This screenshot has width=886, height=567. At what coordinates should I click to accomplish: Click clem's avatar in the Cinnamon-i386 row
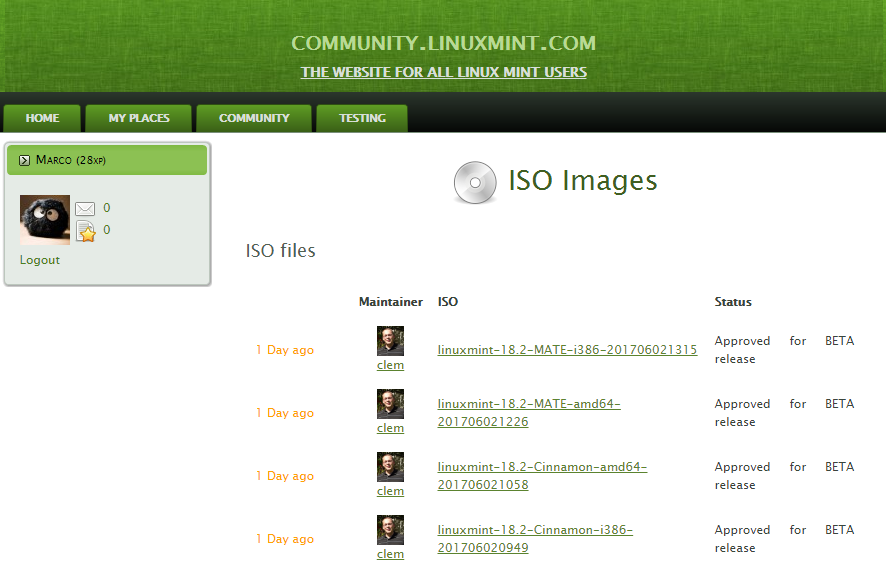click(x=390, y=530)
